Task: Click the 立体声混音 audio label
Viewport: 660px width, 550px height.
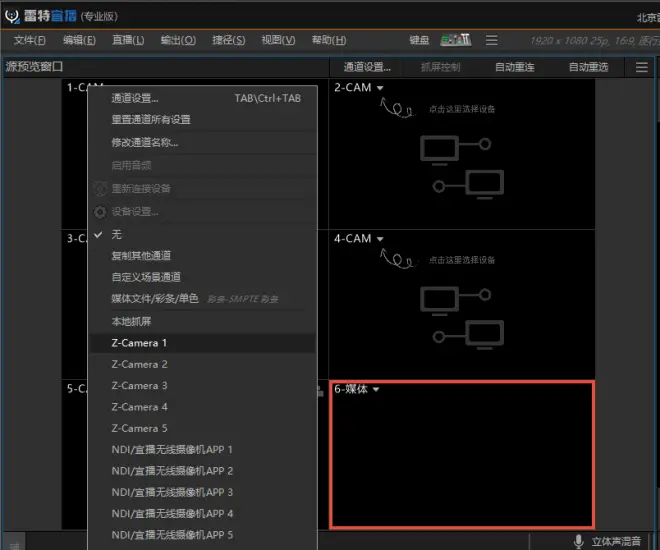Action: (616, 541)
